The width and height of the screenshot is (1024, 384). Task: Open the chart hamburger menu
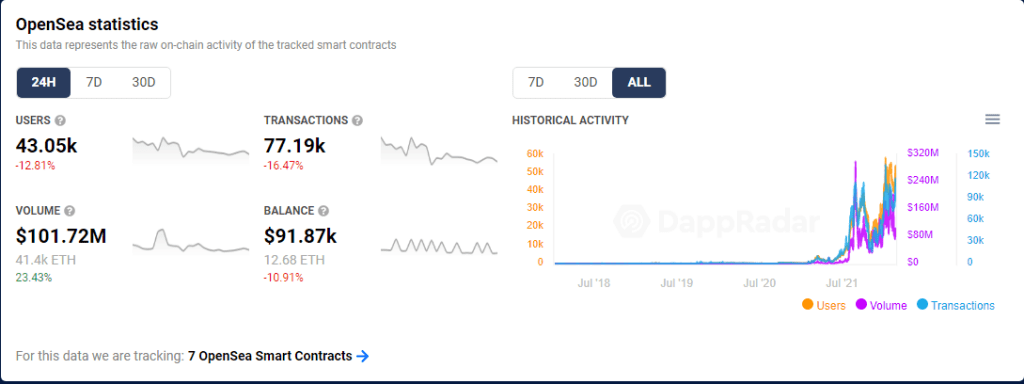tap(992, 119)
